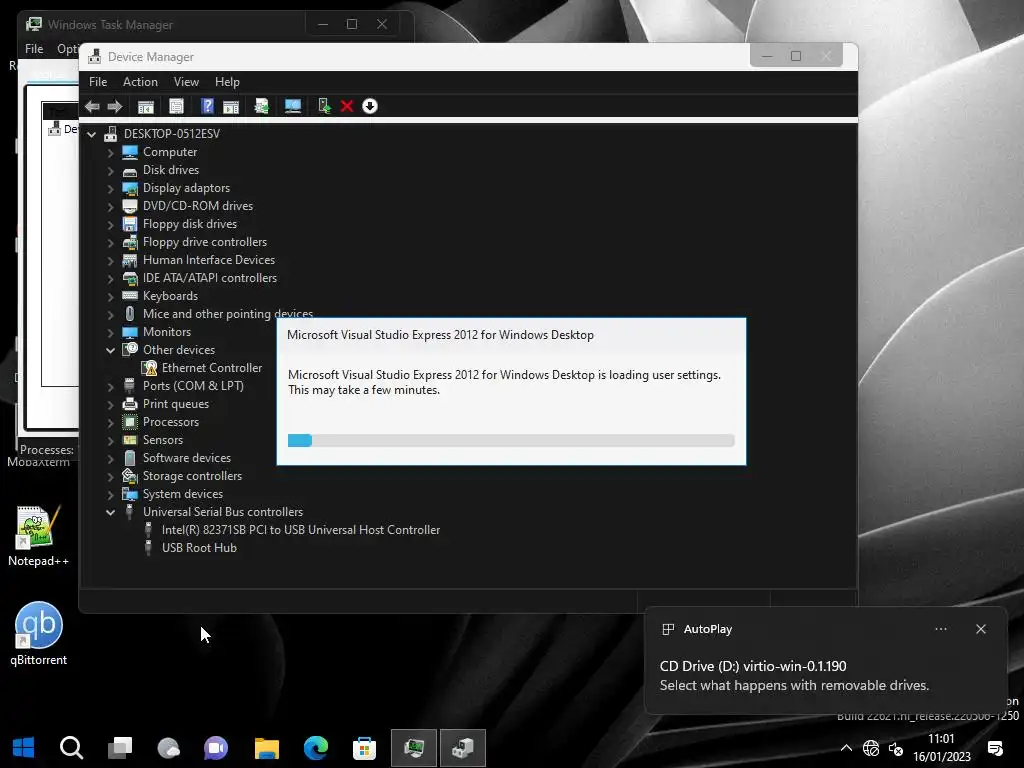Collapse the Other devices category

(110, 350)
